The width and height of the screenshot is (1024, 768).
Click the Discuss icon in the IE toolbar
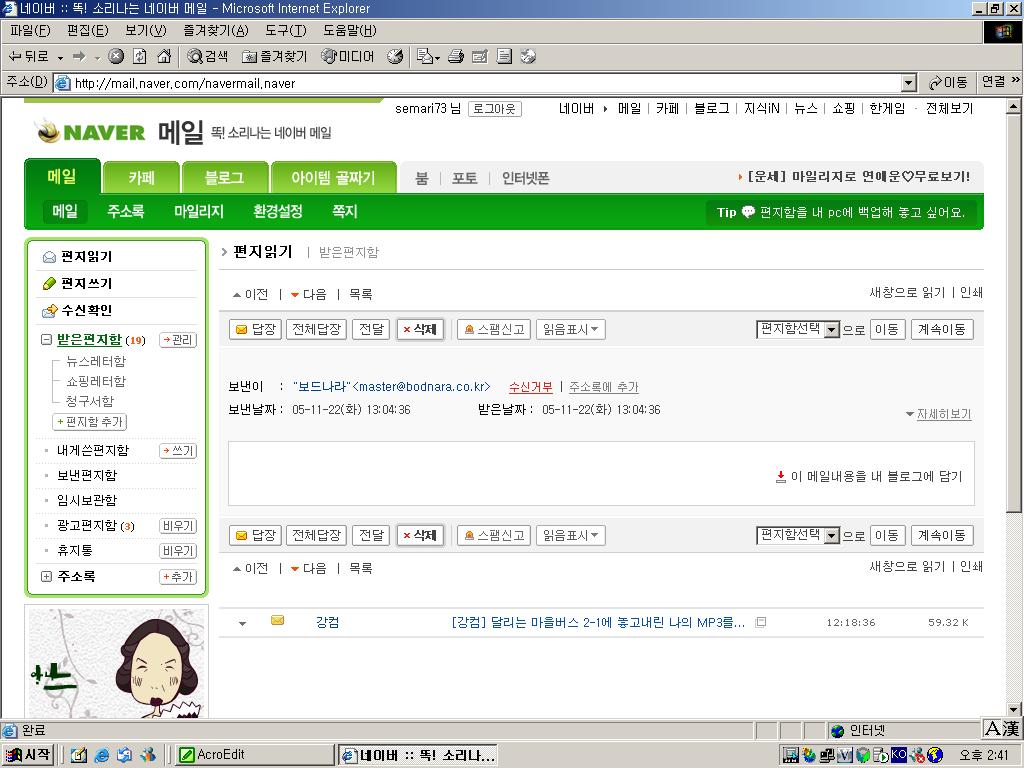click(x=504, y=57)
